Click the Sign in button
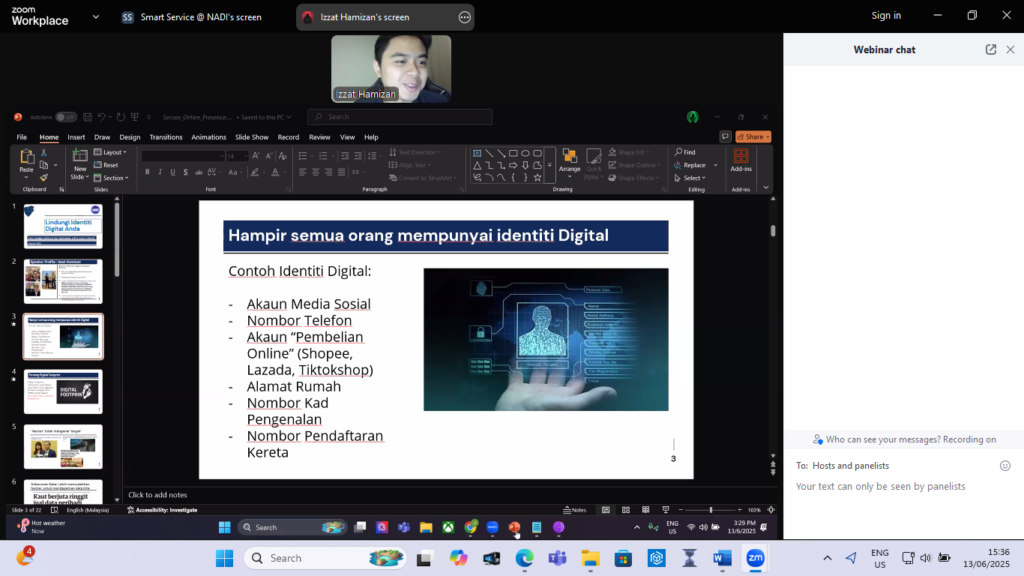The height and width of the screenshot is (576, 1024). (886, 16)
